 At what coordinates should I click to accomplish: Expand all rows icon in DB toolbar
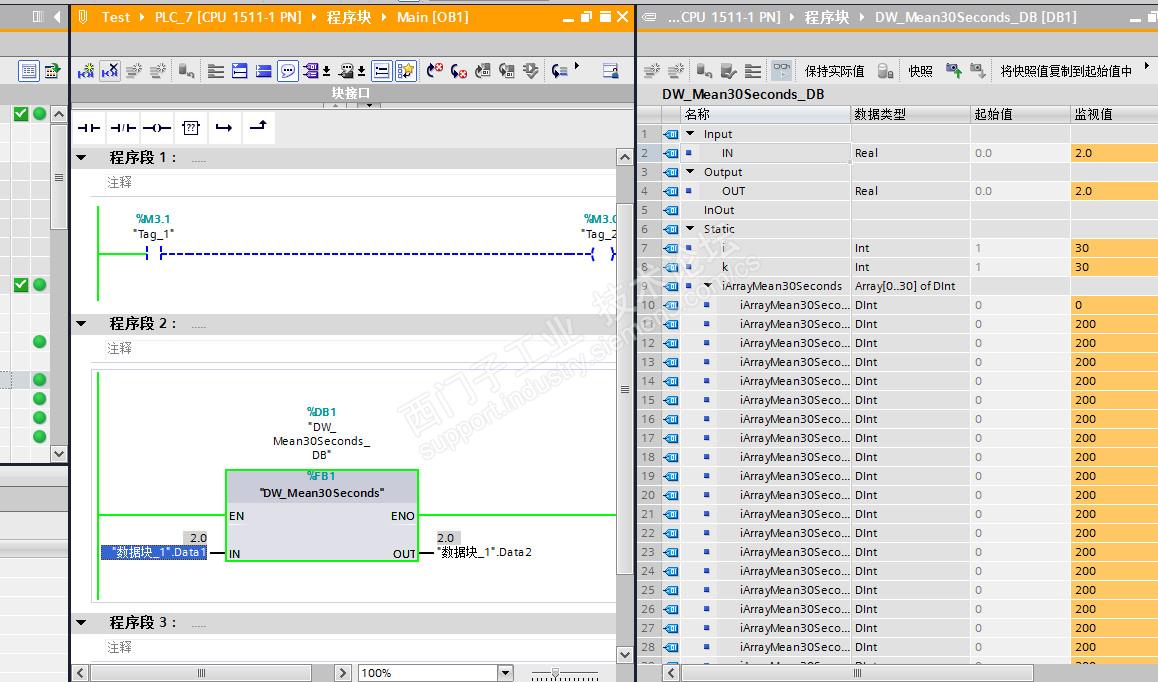[753, 71]
